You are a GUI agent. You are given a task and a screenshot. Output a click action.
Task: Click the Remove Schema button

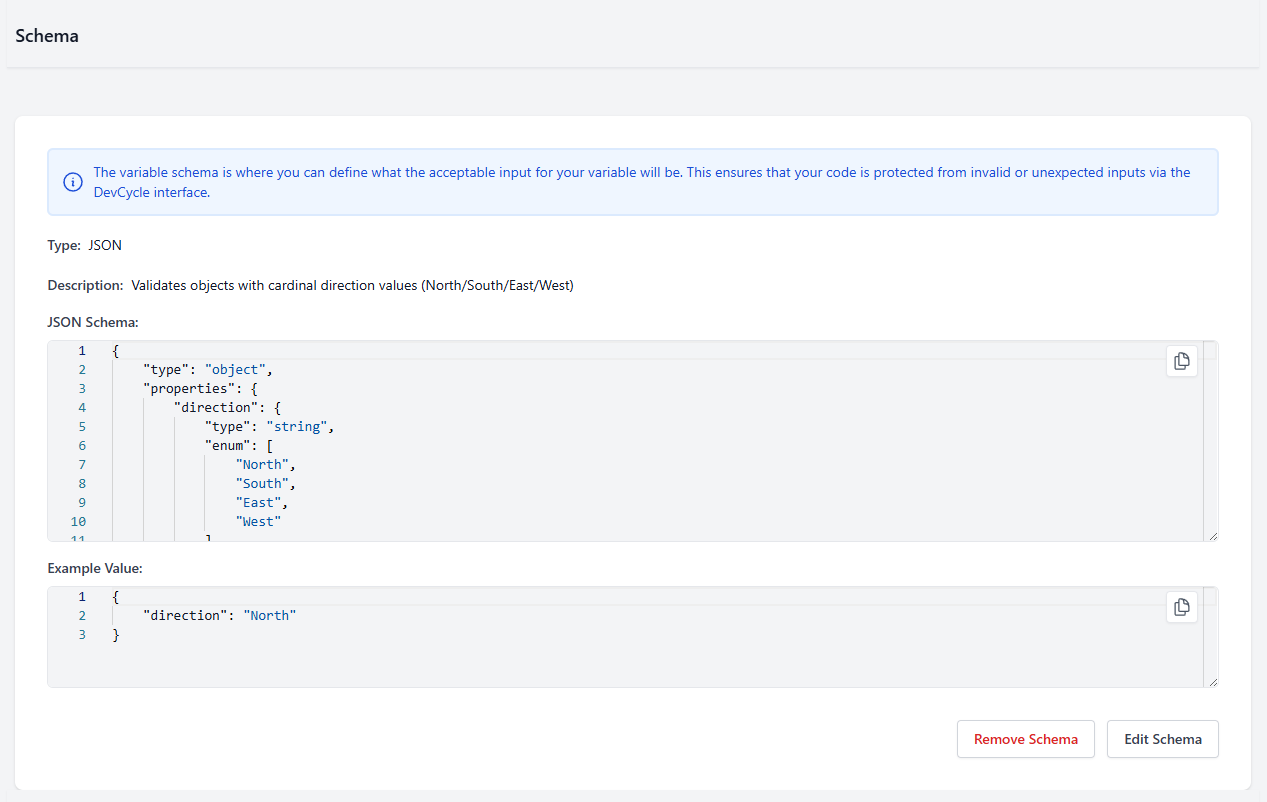coord(1025,739)
